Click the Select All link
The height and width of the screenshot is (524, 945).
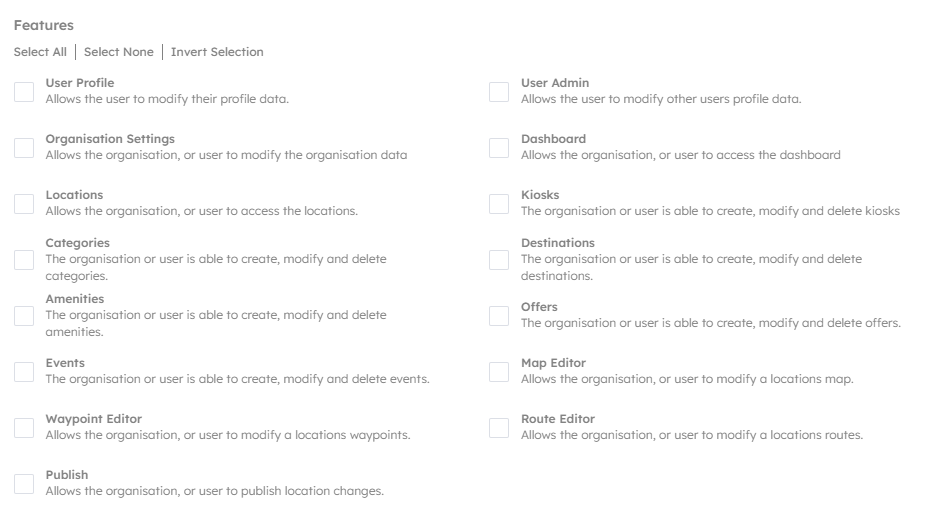(40, 52)
